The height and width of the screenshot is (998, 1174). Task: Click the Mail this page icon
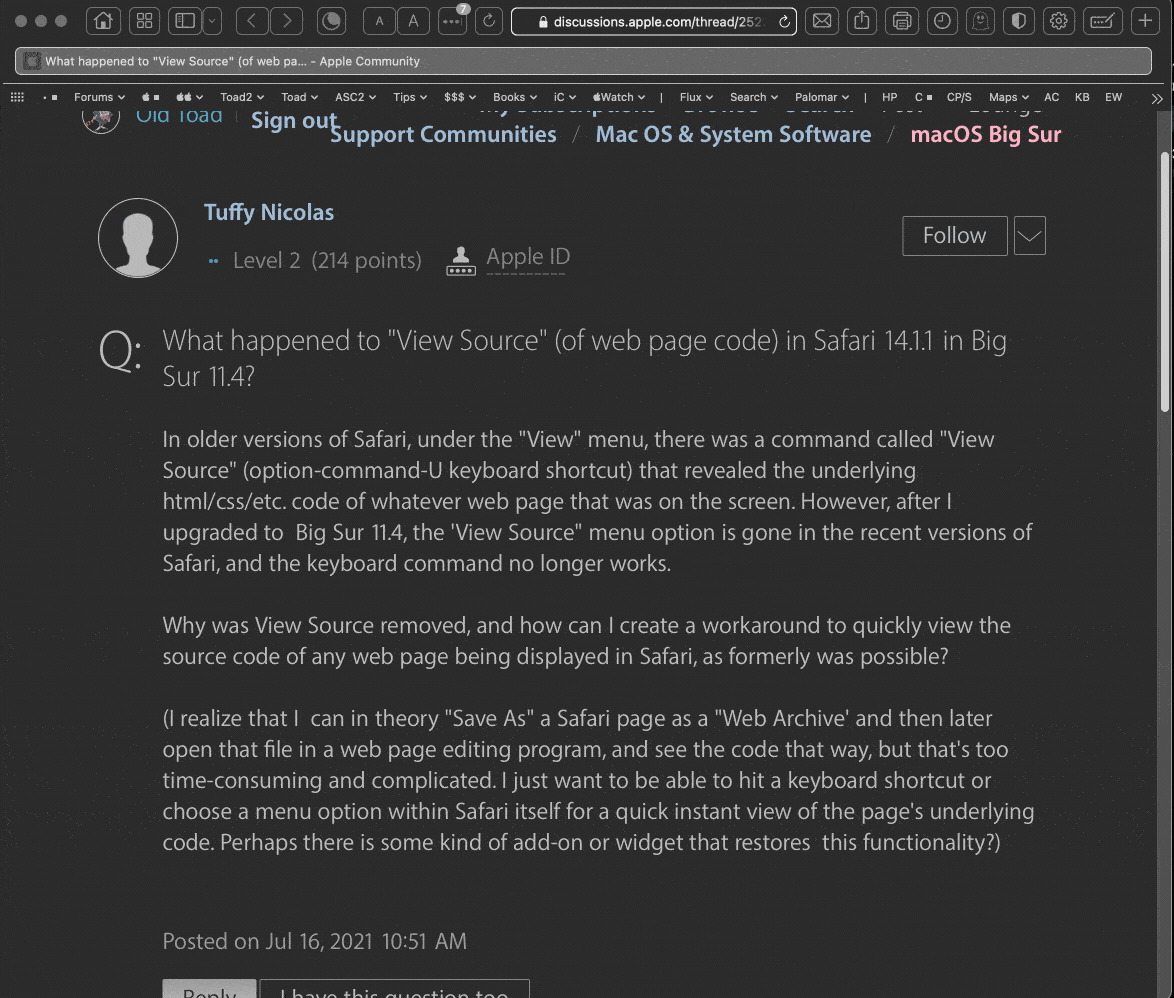[x=822, y=21]
